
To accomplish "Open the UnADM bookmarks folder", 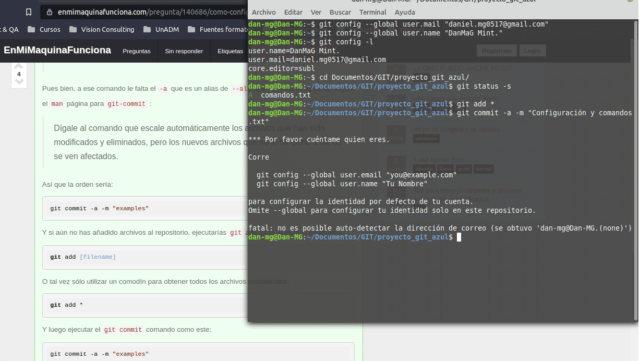I will [x=162, y=29].
